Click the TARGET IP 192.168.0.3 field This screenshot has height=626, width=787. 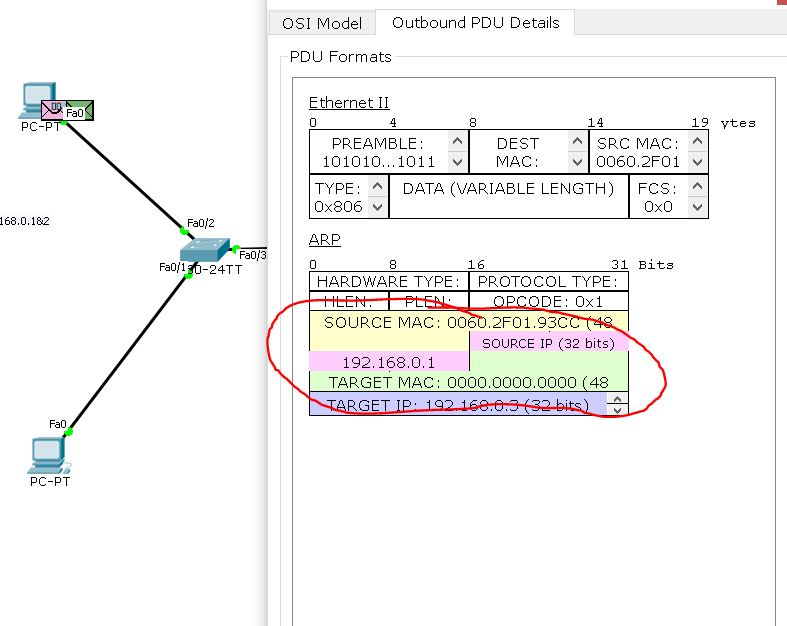click(458, 405)
